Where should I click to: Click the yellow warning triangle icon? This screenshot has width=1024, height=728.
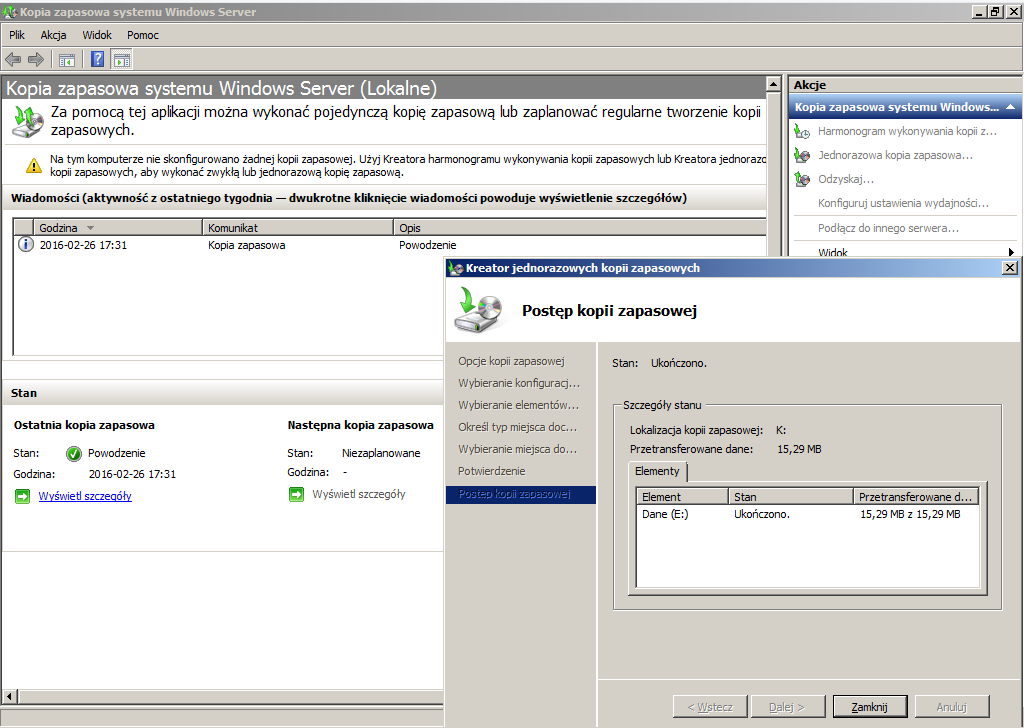[x=33, y=165]
